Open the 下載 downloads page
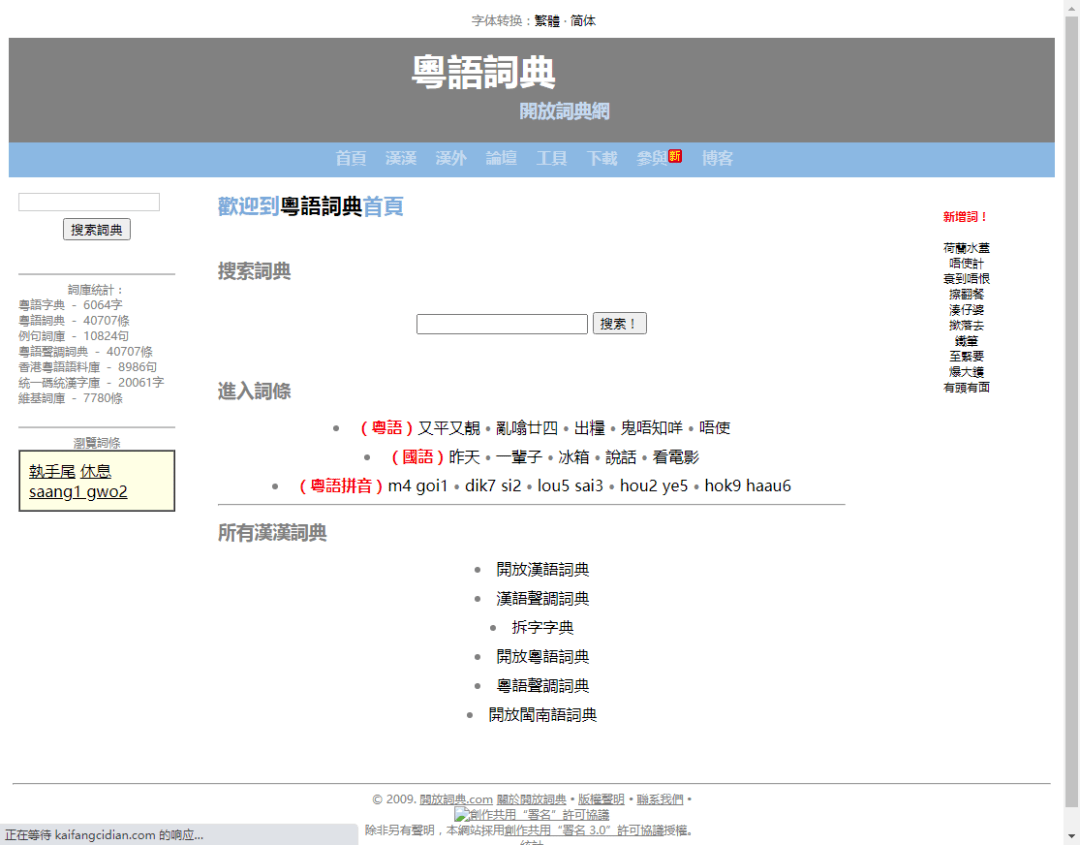 tap(601, 158)
